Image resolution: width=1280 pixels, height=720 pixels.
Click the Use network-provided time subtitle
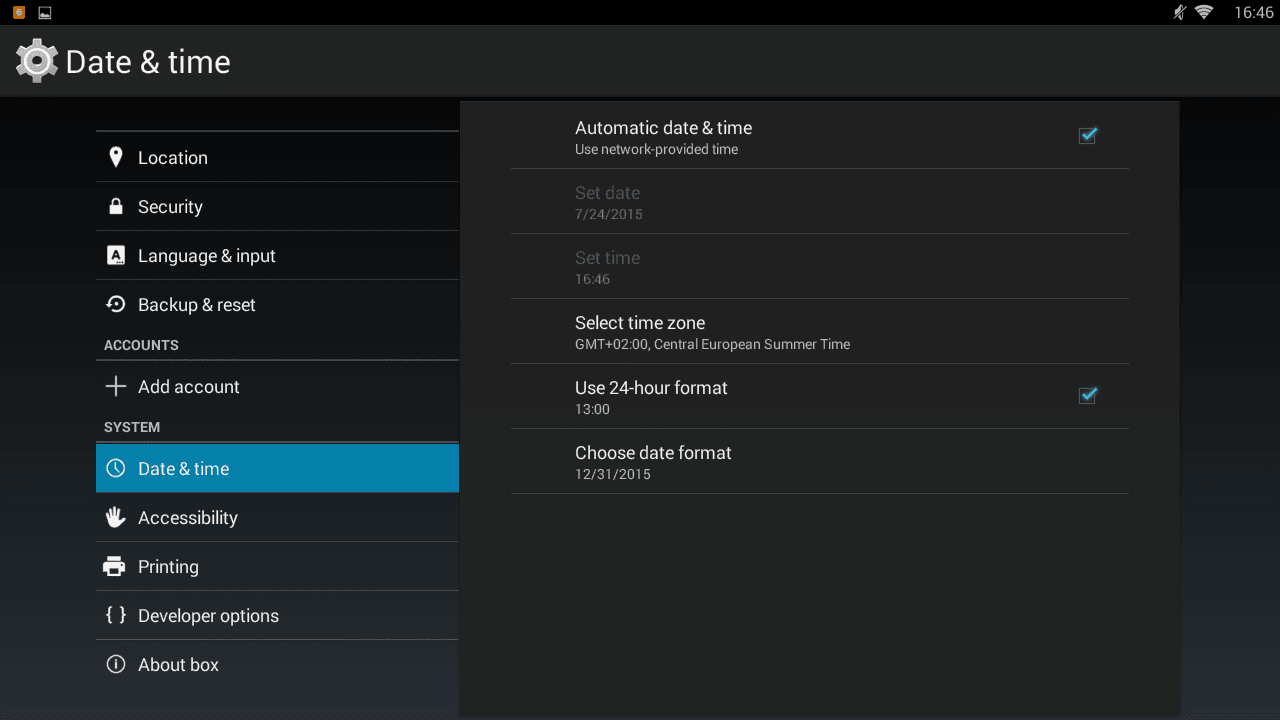point(656,150)
